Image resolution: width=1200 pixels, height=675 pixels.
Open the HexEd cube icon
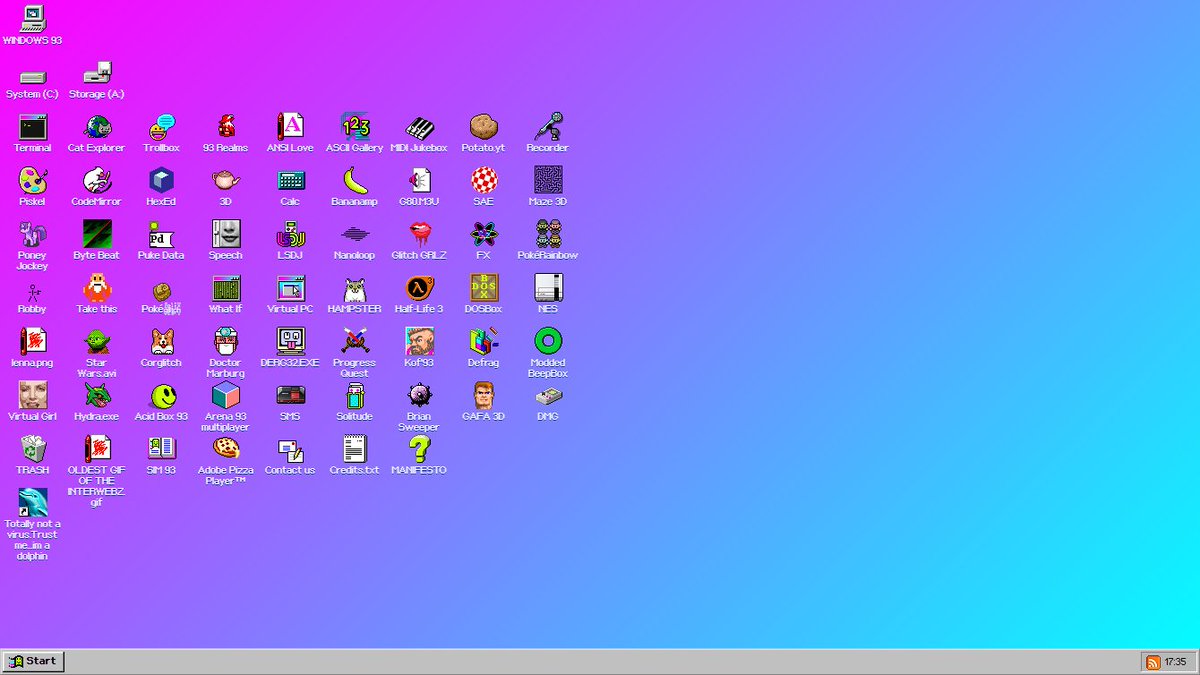click(161, 180)
